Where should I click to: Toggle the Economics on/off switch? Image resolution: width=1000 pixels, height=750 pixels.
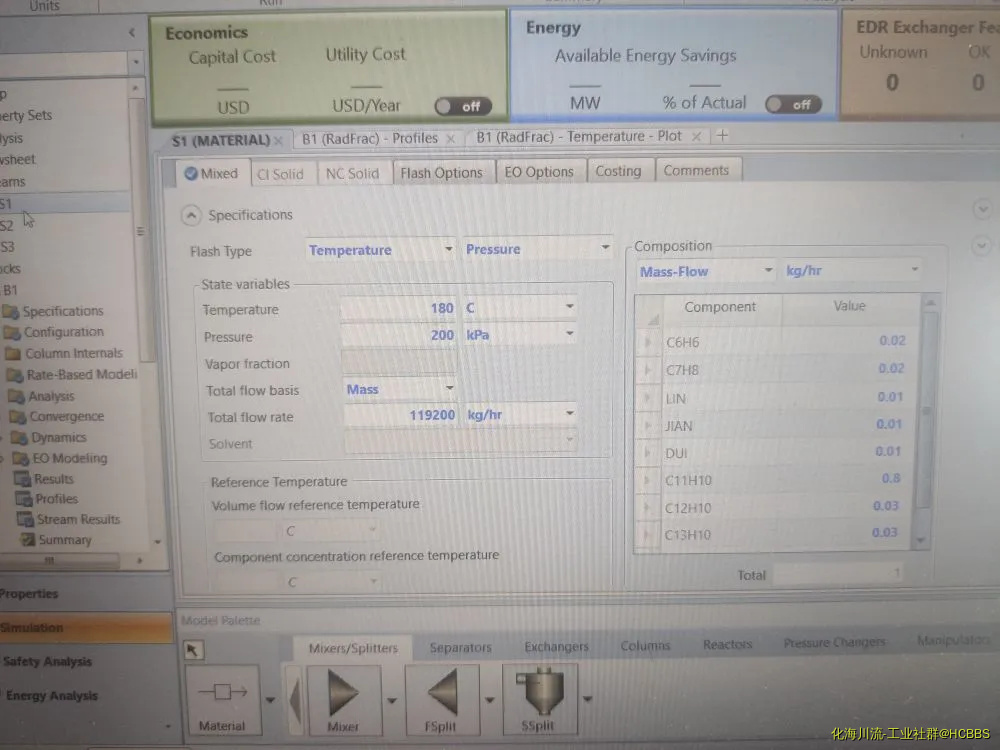[462, 106]
